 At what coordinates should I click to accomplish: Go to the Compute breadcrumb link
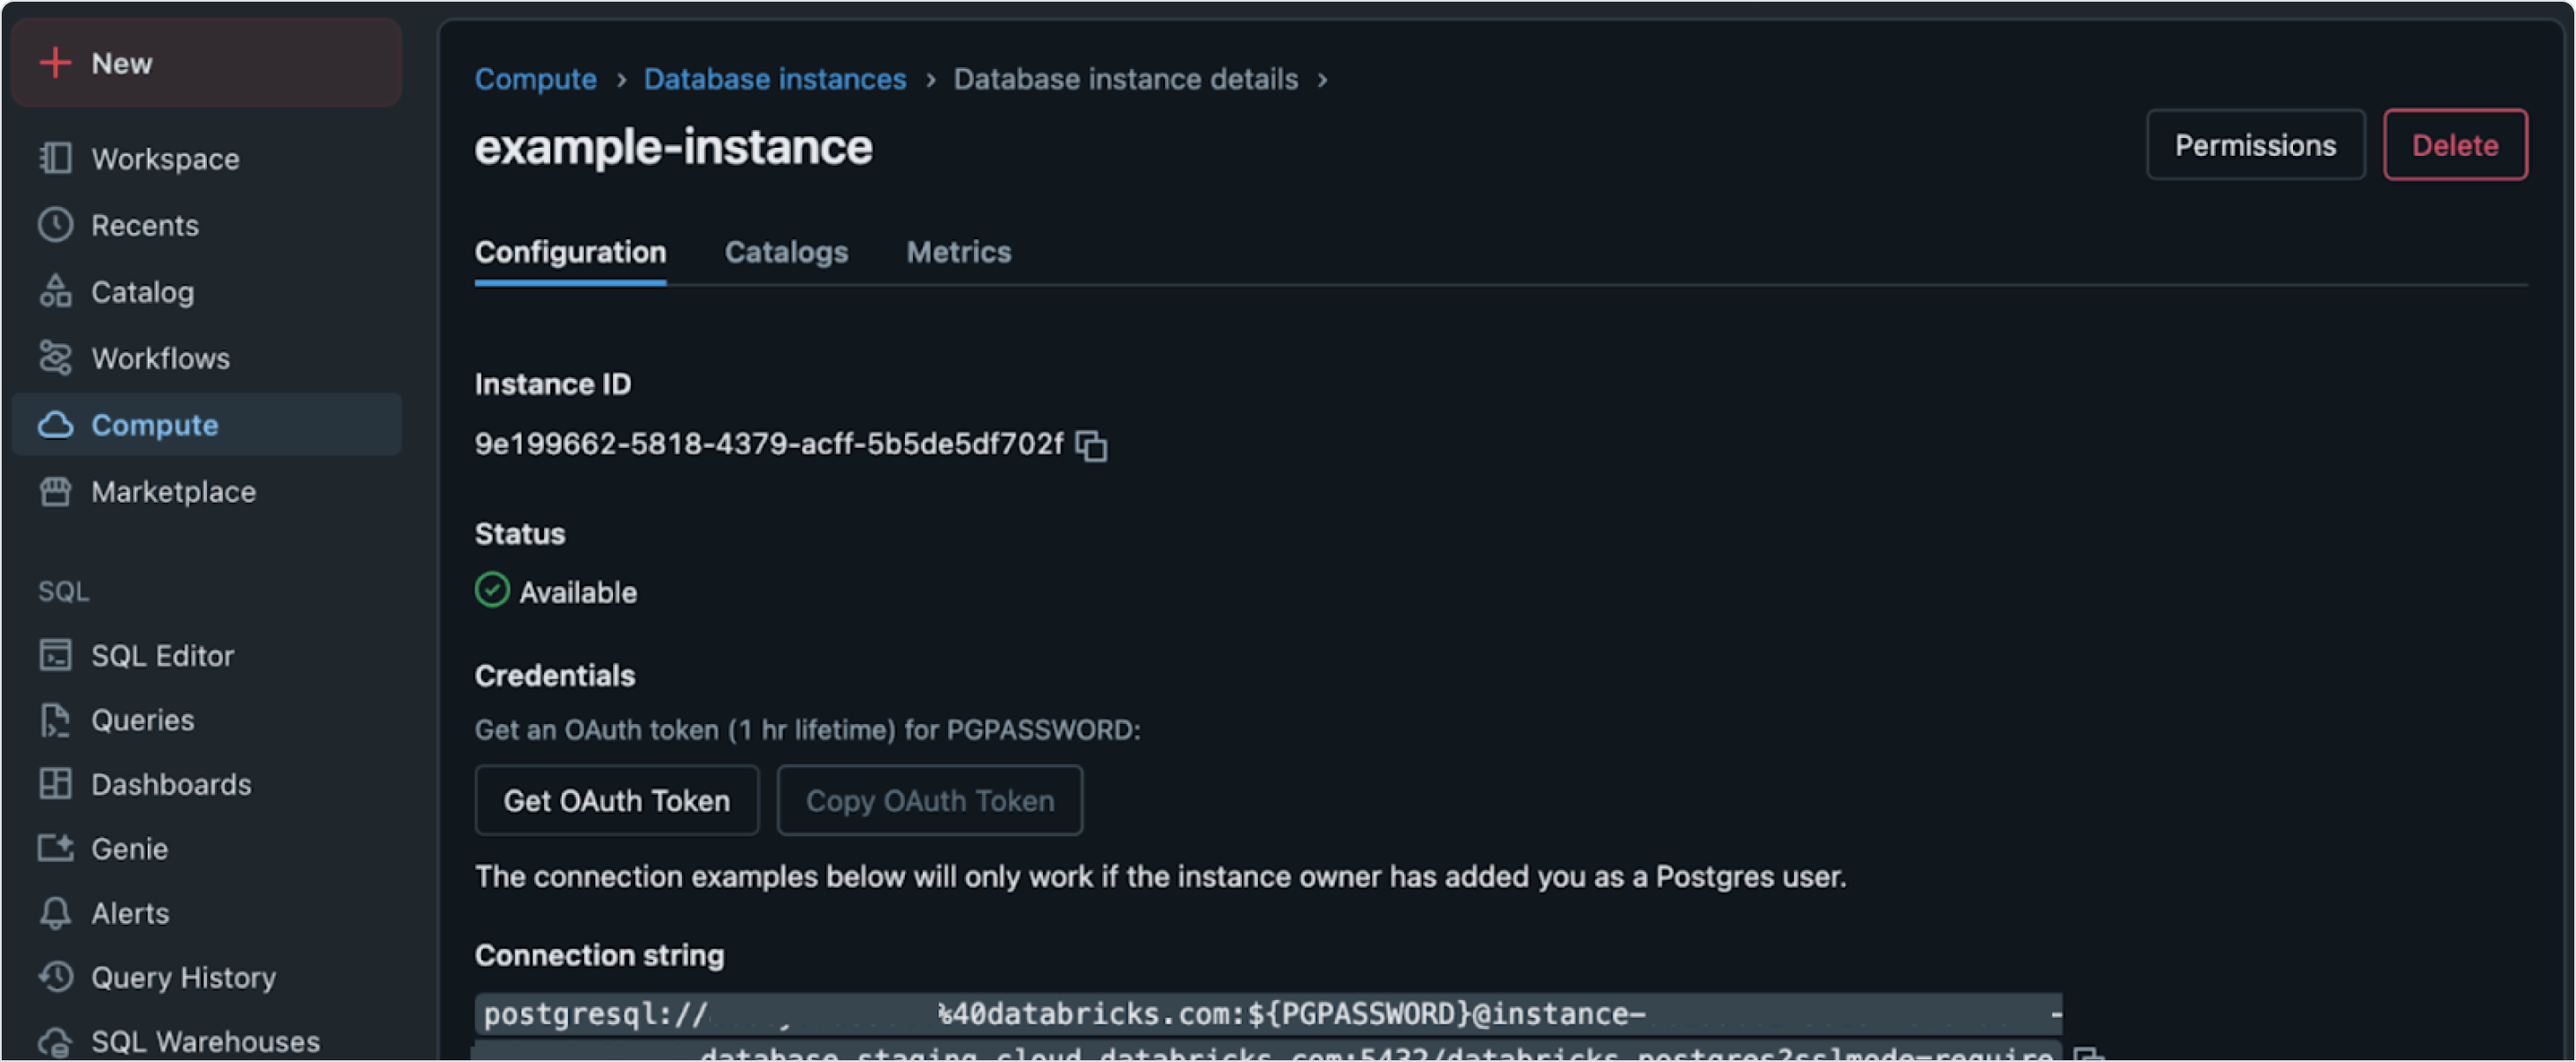(535, 79)
